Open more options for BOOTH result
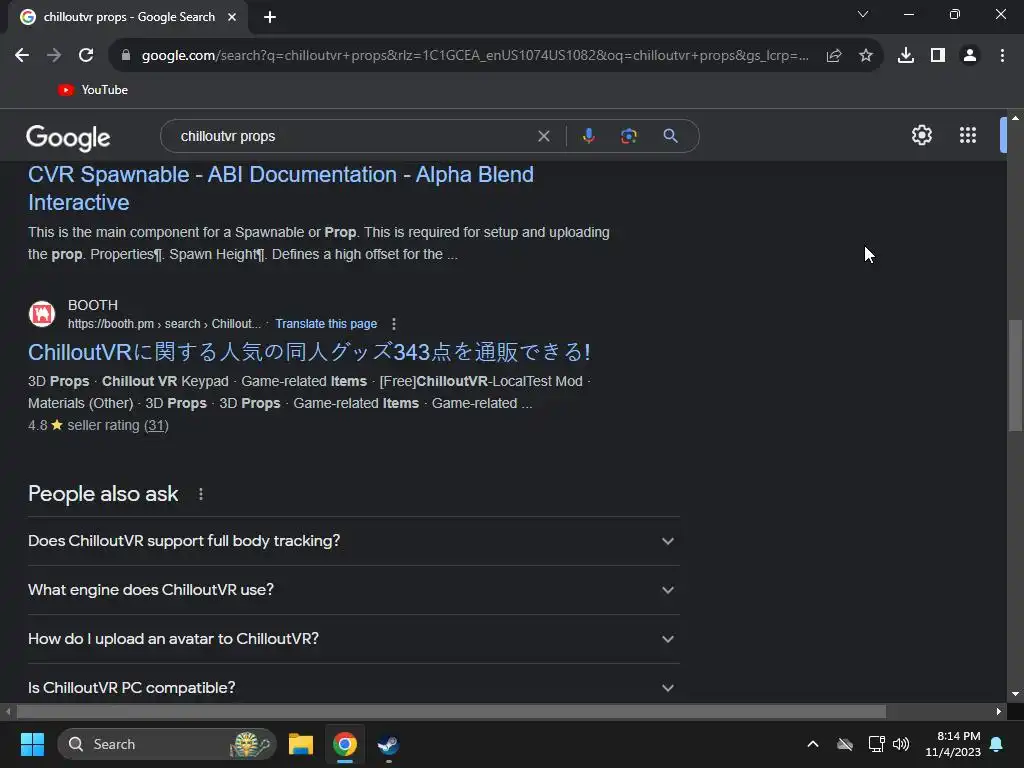Image resolution: width=1024 pixels, height=768 pixels. [x=393, y=324]
